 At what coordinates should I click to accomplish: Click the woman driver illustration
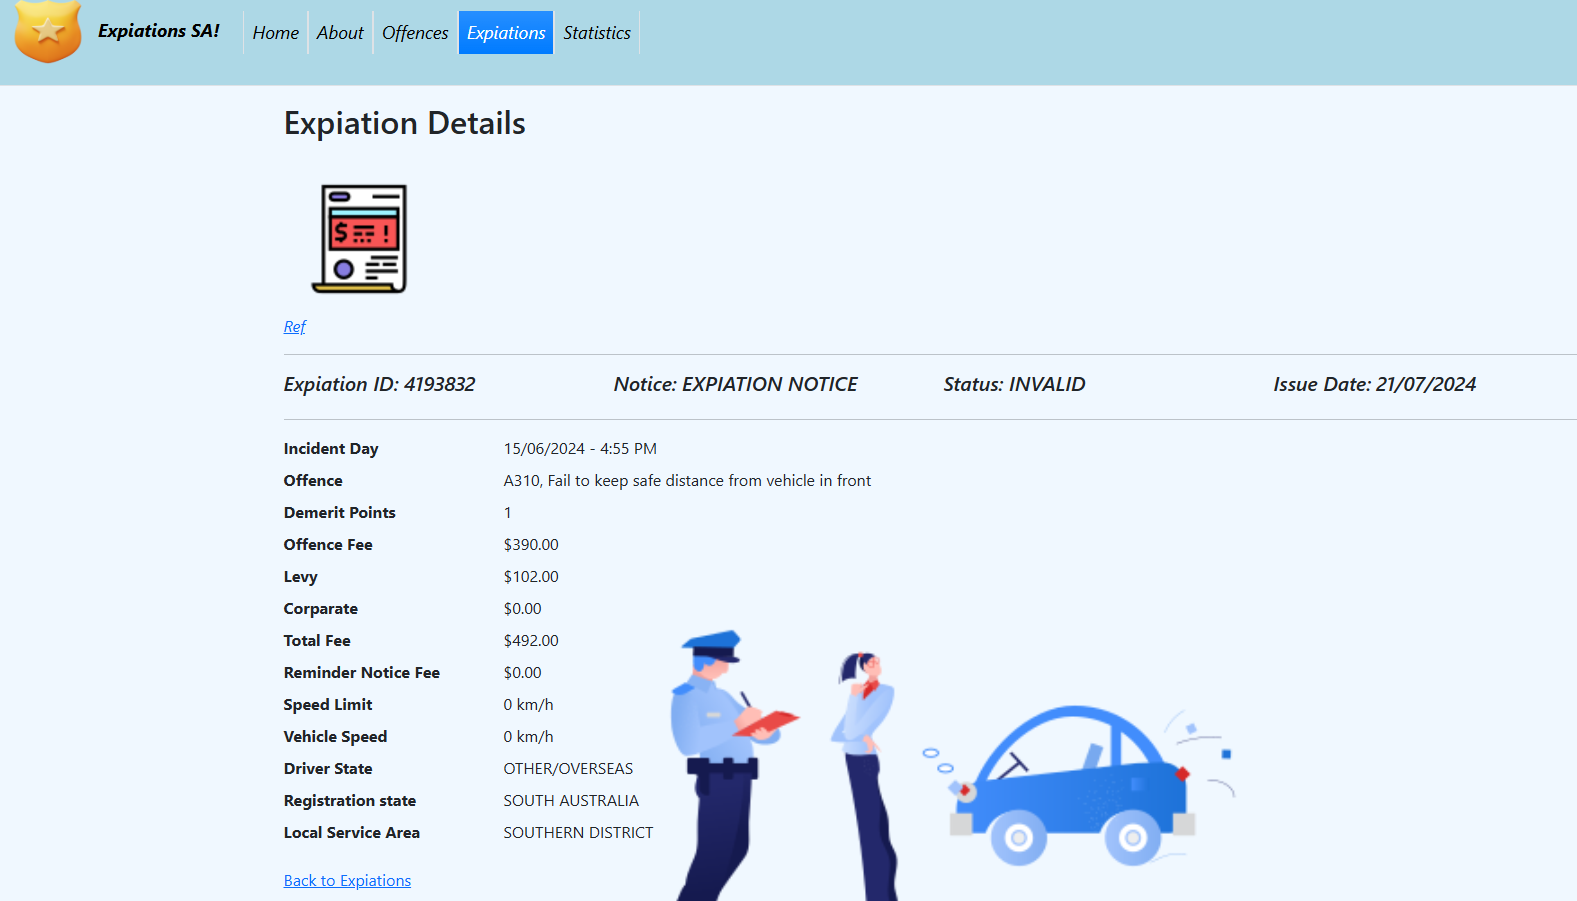866,775
